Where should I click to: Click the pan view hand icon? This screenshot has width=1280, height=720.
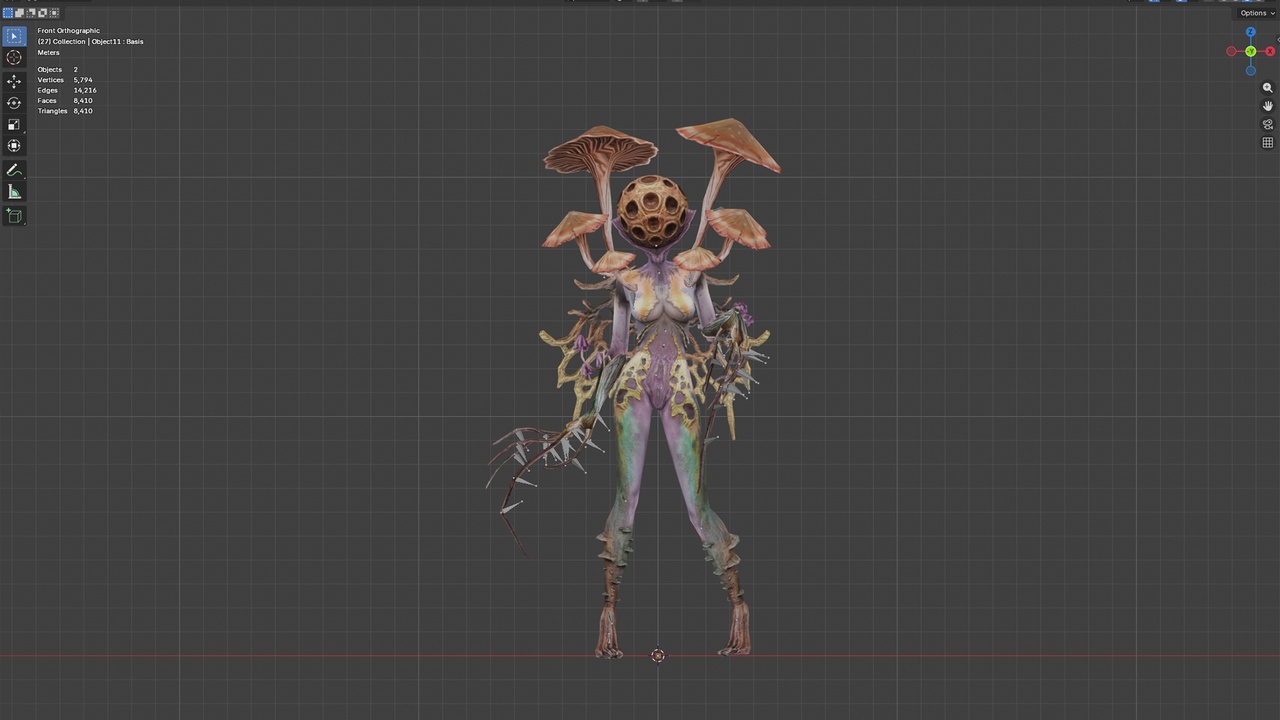pos(1267,106)
